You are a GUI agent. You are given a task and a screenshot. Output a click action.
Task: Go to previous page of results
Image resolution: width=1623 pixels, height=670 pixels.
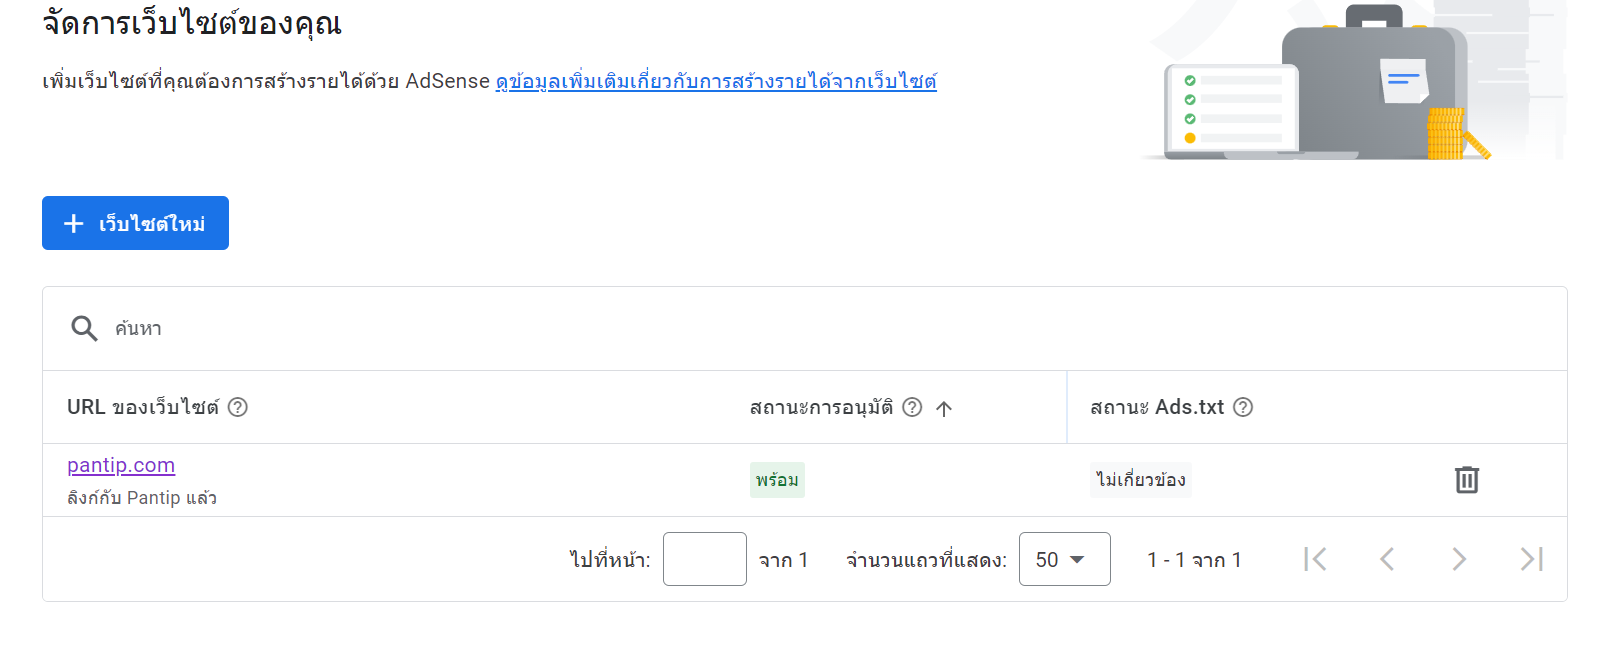click(1387, 559)
